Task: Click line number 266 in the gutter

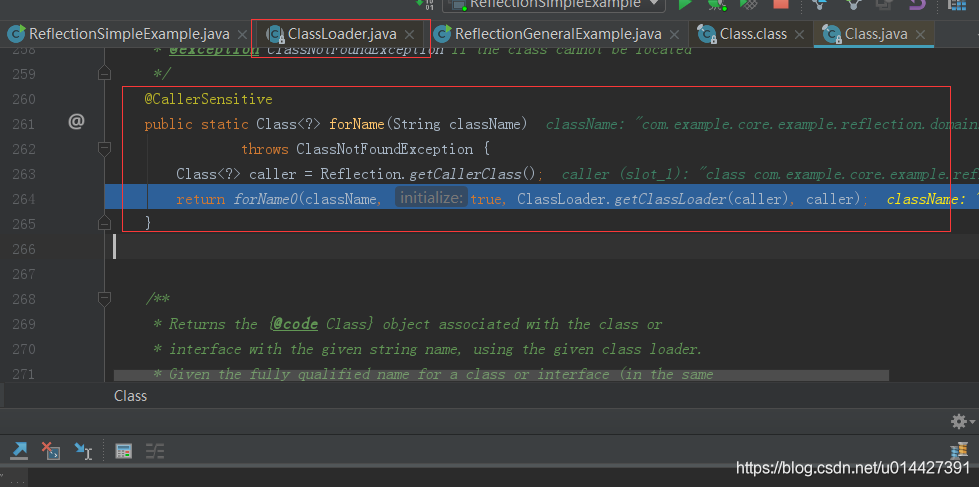Action: coord(24,249)
